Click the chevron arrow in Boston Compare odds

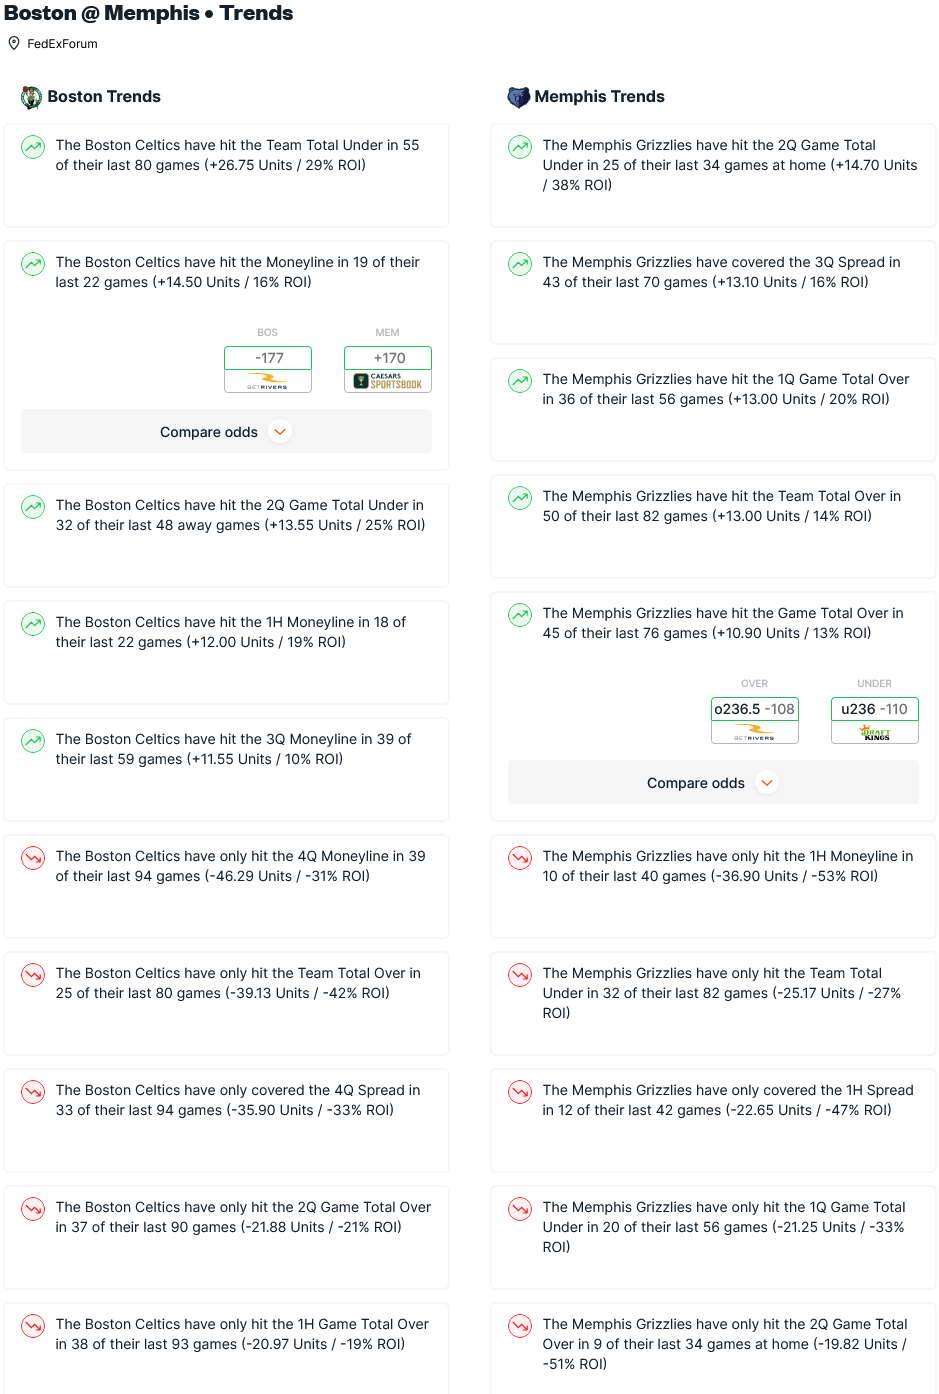click(x=280, y=432)
